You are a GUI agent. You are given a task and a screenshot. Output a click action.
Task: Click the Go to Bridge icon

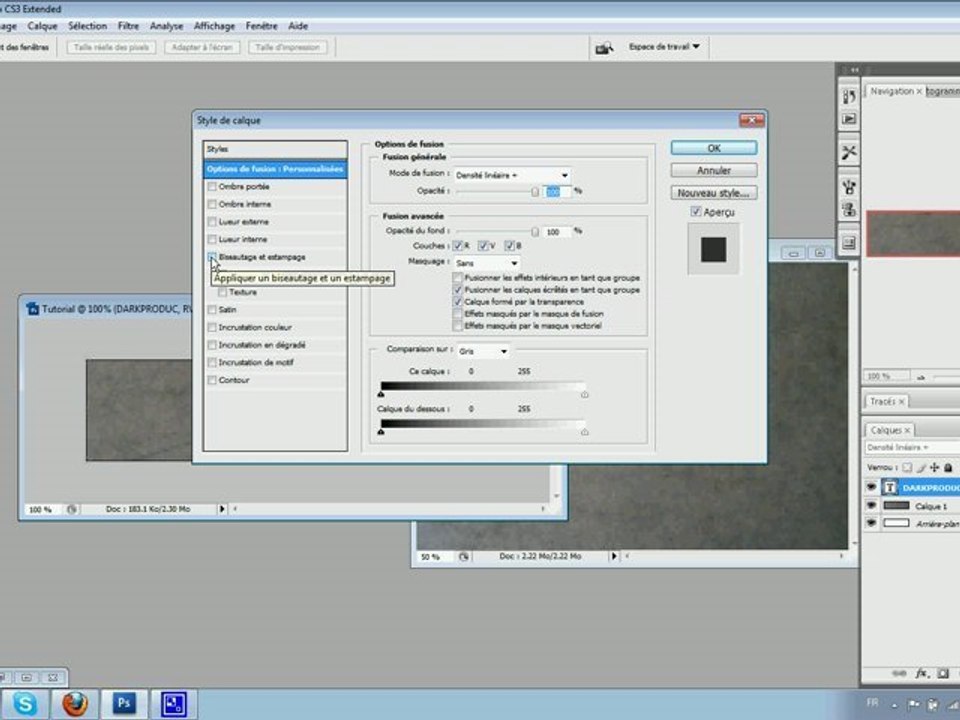(x=604, y=48)
